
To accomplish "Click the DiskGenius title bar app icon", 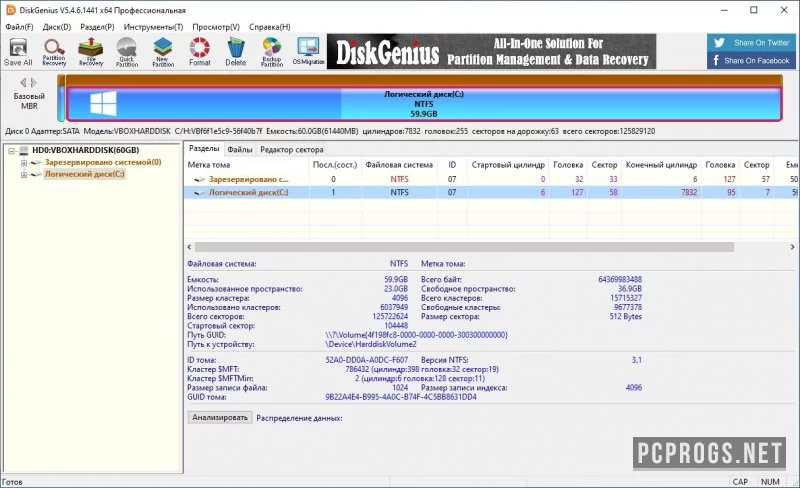I will pos(10,10).
